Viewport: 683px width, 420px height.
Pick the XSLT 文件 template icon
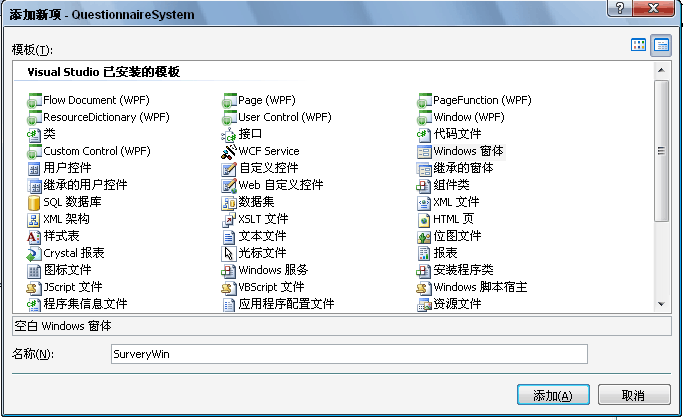pos(229,220)
